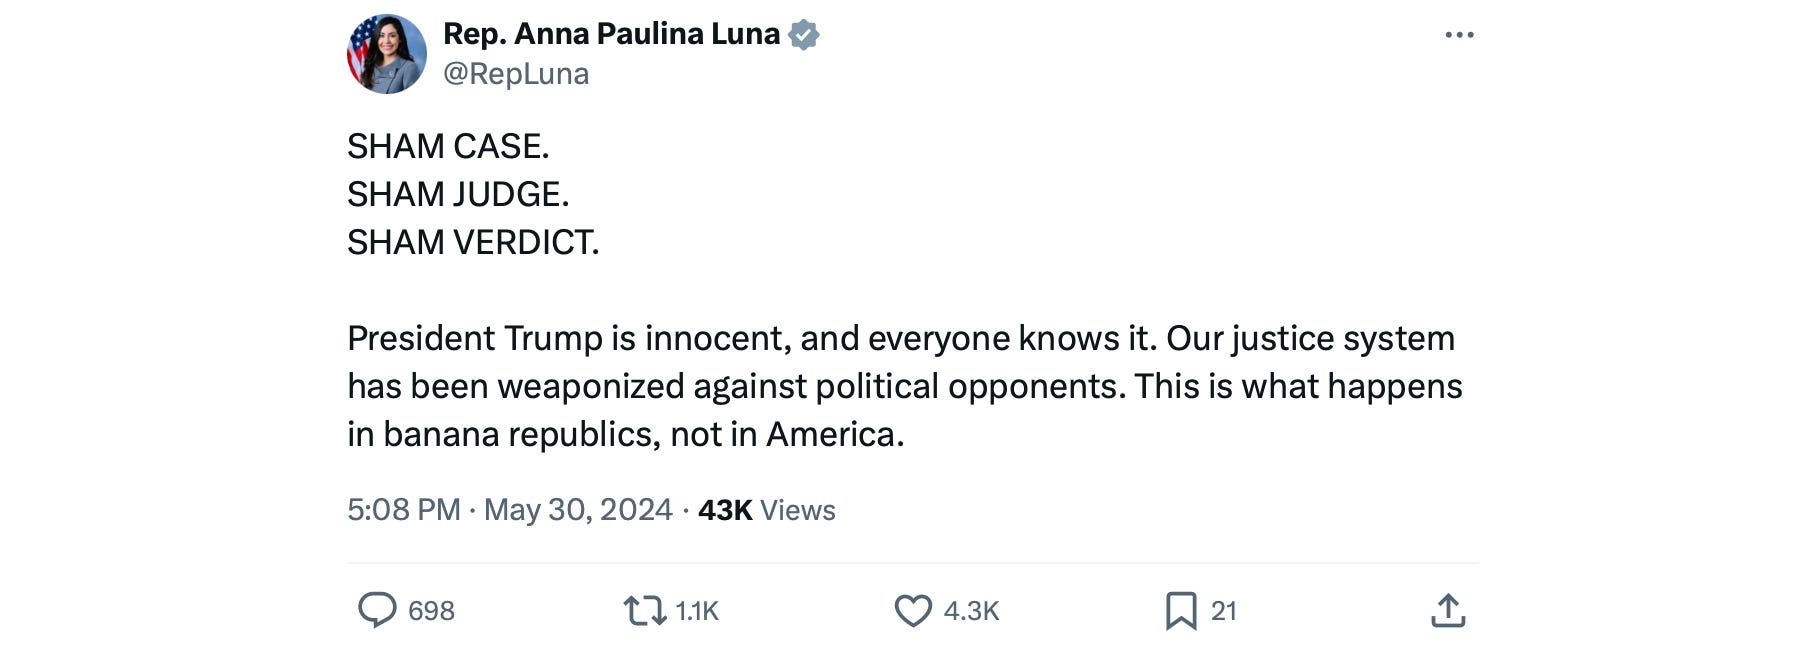Viewport: 1818px width, 656px height.
Task: Click the reply speech bubble icon
Action: tap(377, 610)
